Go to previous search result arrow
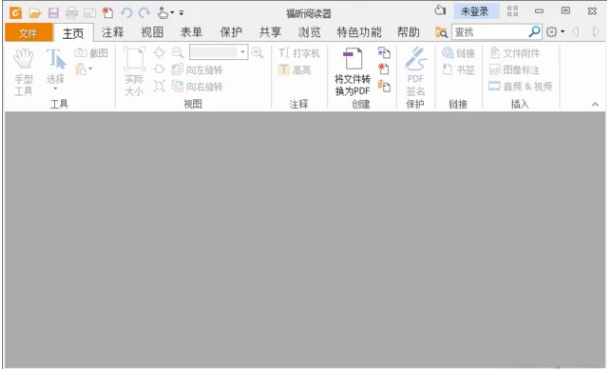Screen dimensions: 607x369 (575, 32)
